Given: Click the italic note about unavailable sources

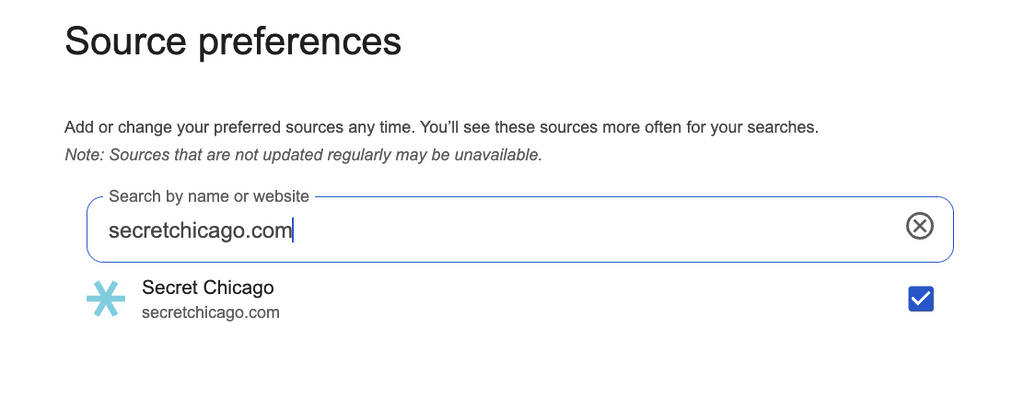Looking at the screenshot, I should tap(303, 155).
